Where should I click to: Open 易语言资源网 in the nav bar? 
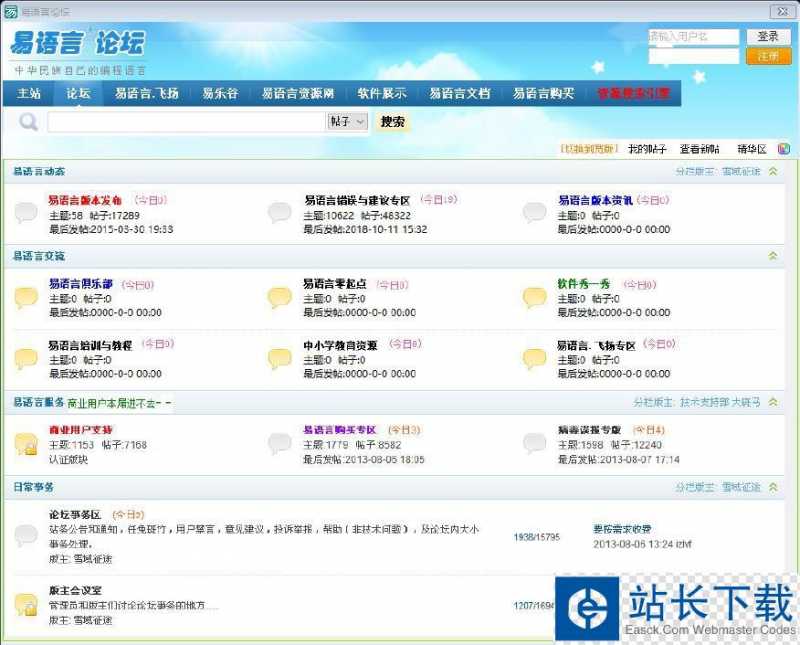click(x=298, y=93)
